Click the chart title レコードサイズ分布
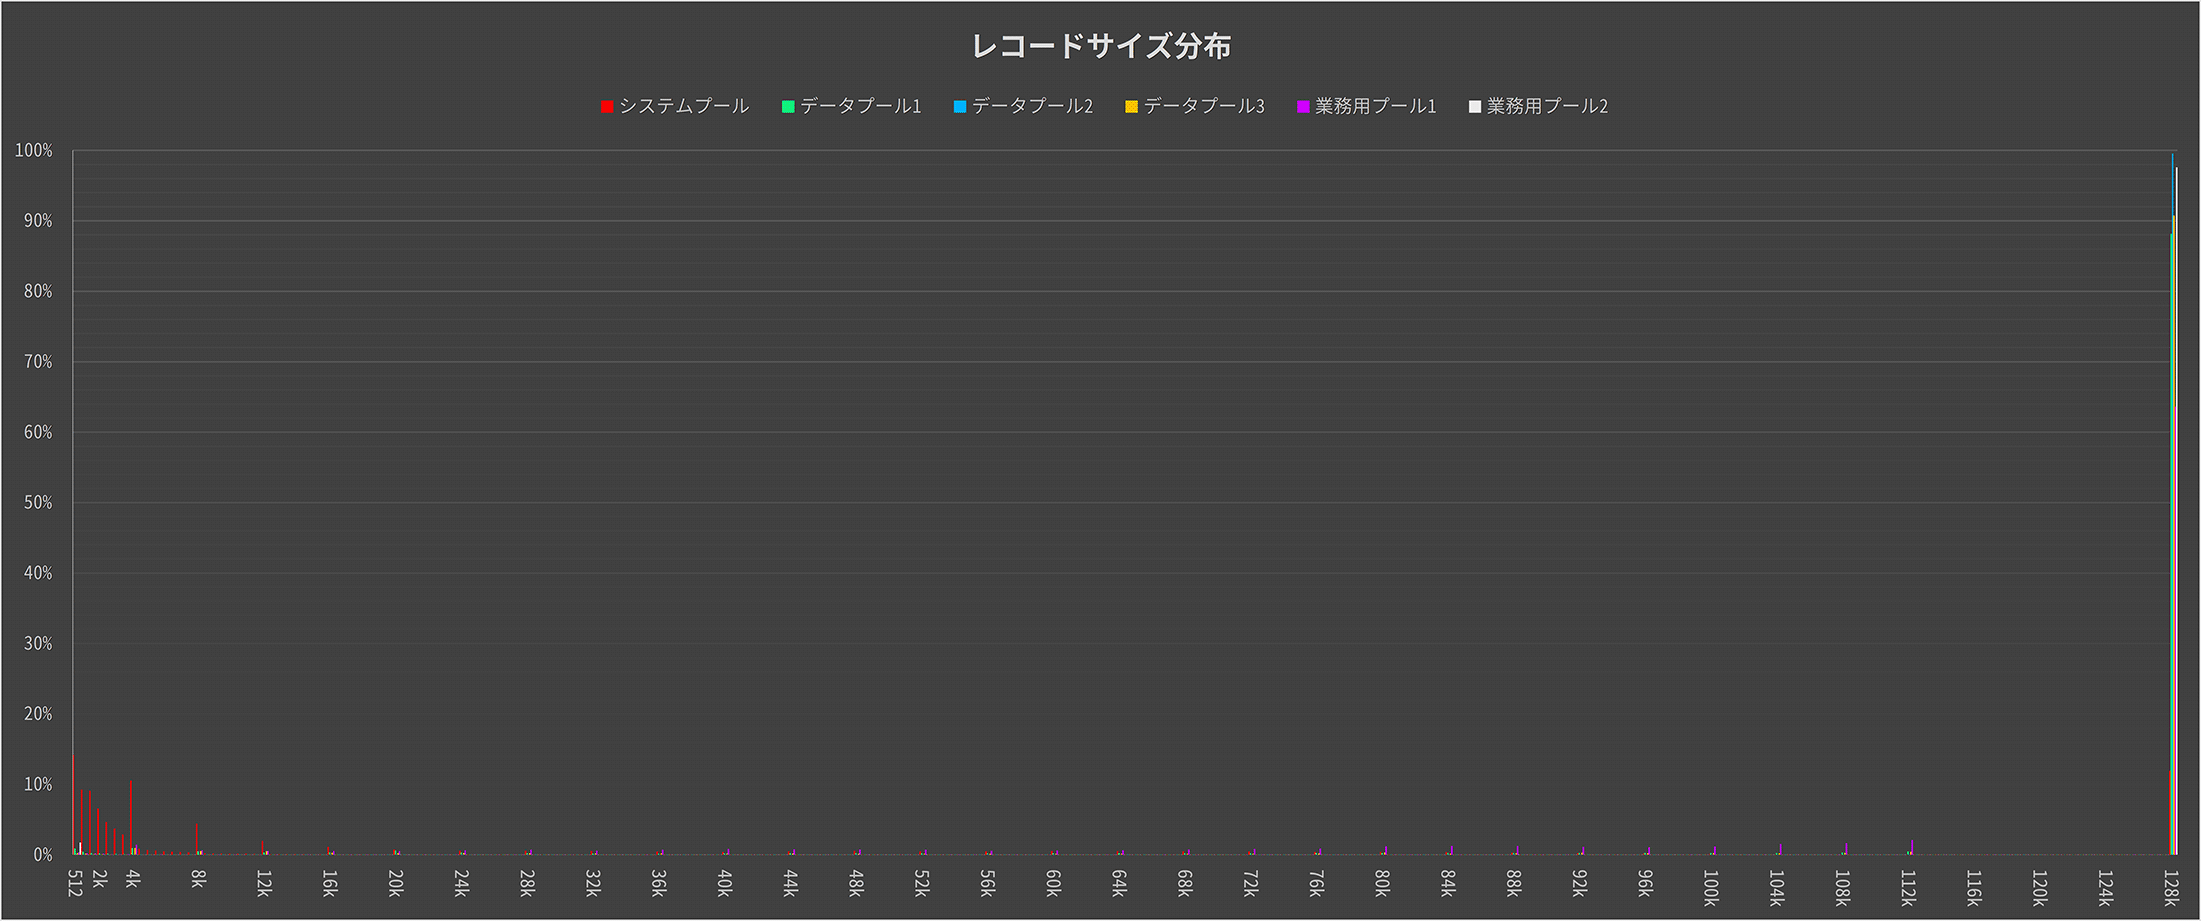 click(x=1100, y=46)
